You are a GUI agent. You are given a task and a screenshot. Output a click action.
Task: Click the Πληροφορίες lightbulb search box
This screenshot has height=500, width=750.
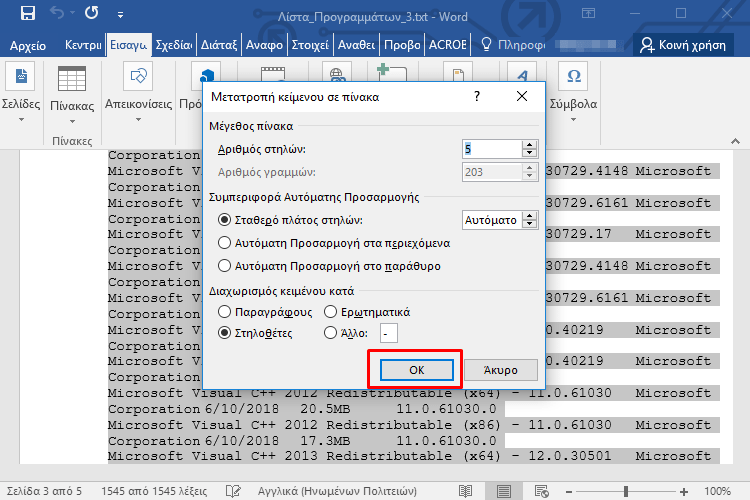513,45
